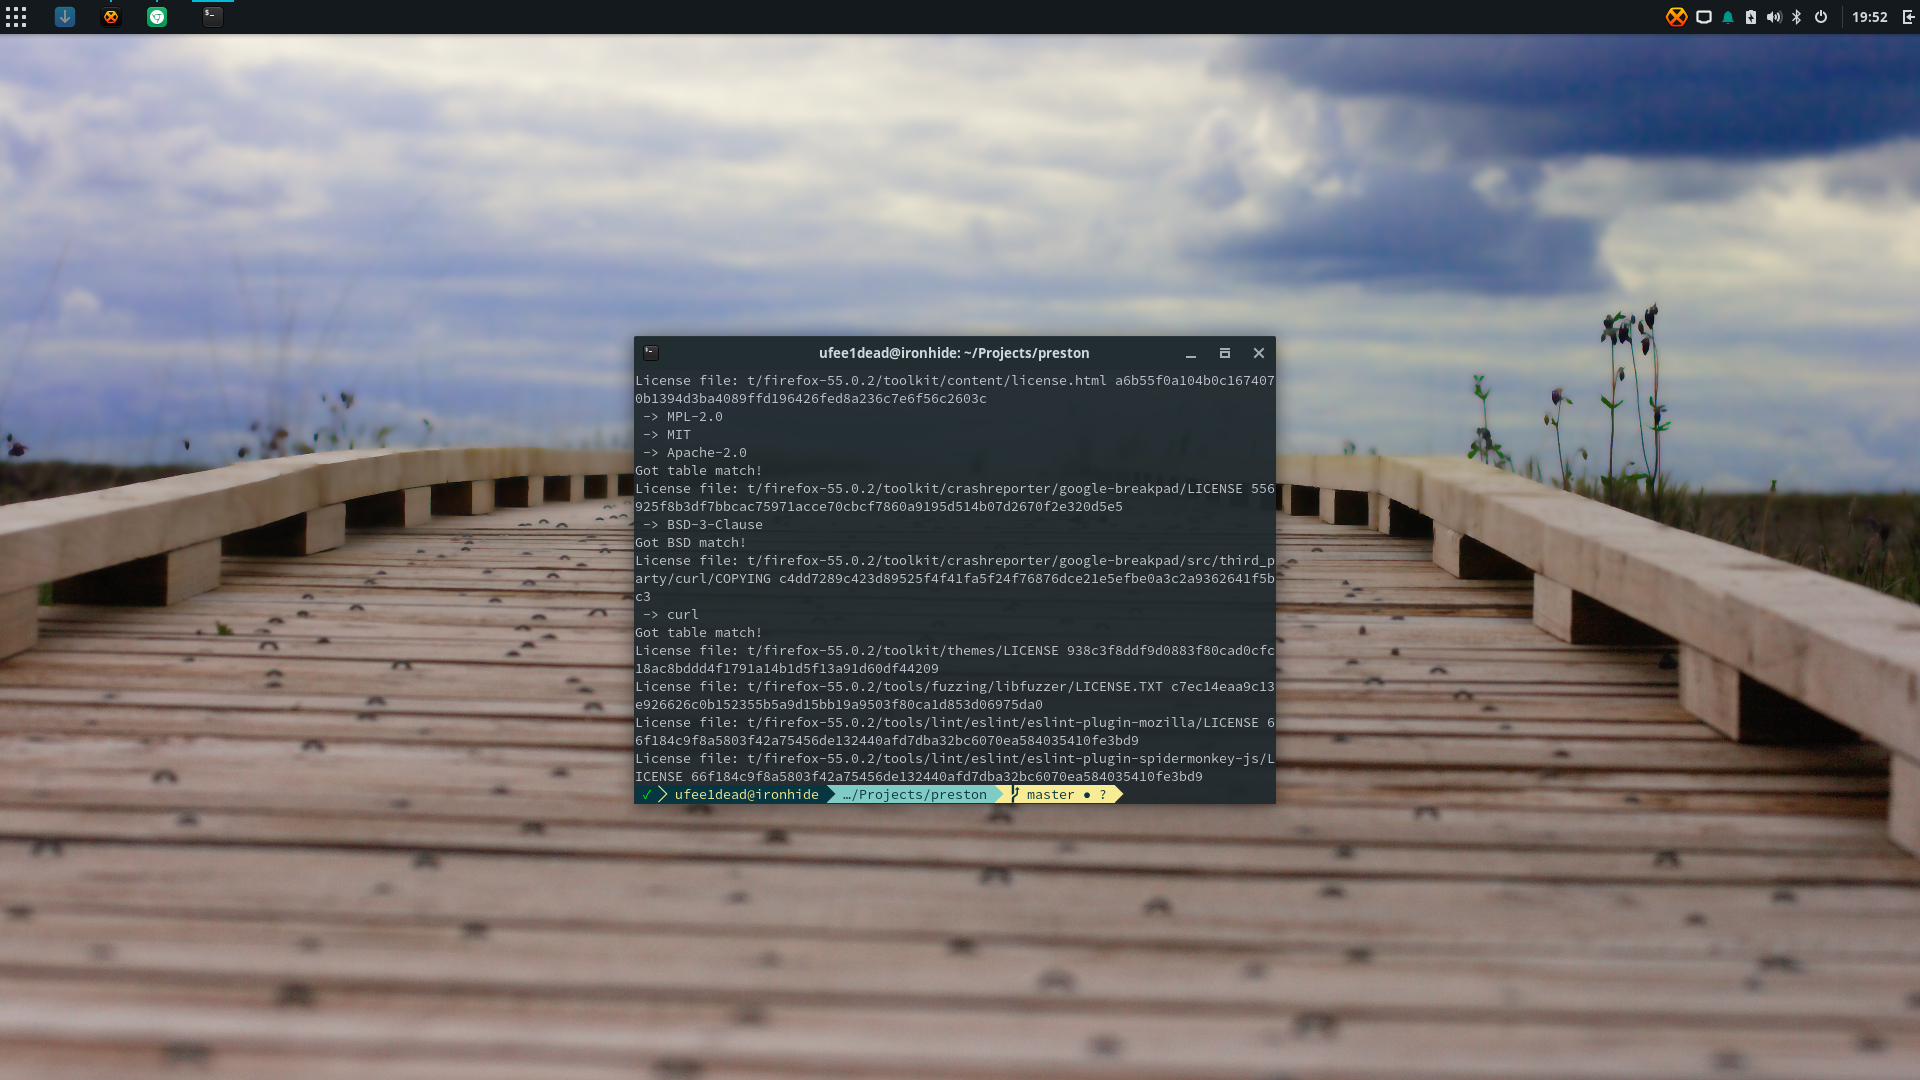Click the green checkmark in the prompt
The height and width of the screenshot is (1080, 1920).
[x=647, y=795]
